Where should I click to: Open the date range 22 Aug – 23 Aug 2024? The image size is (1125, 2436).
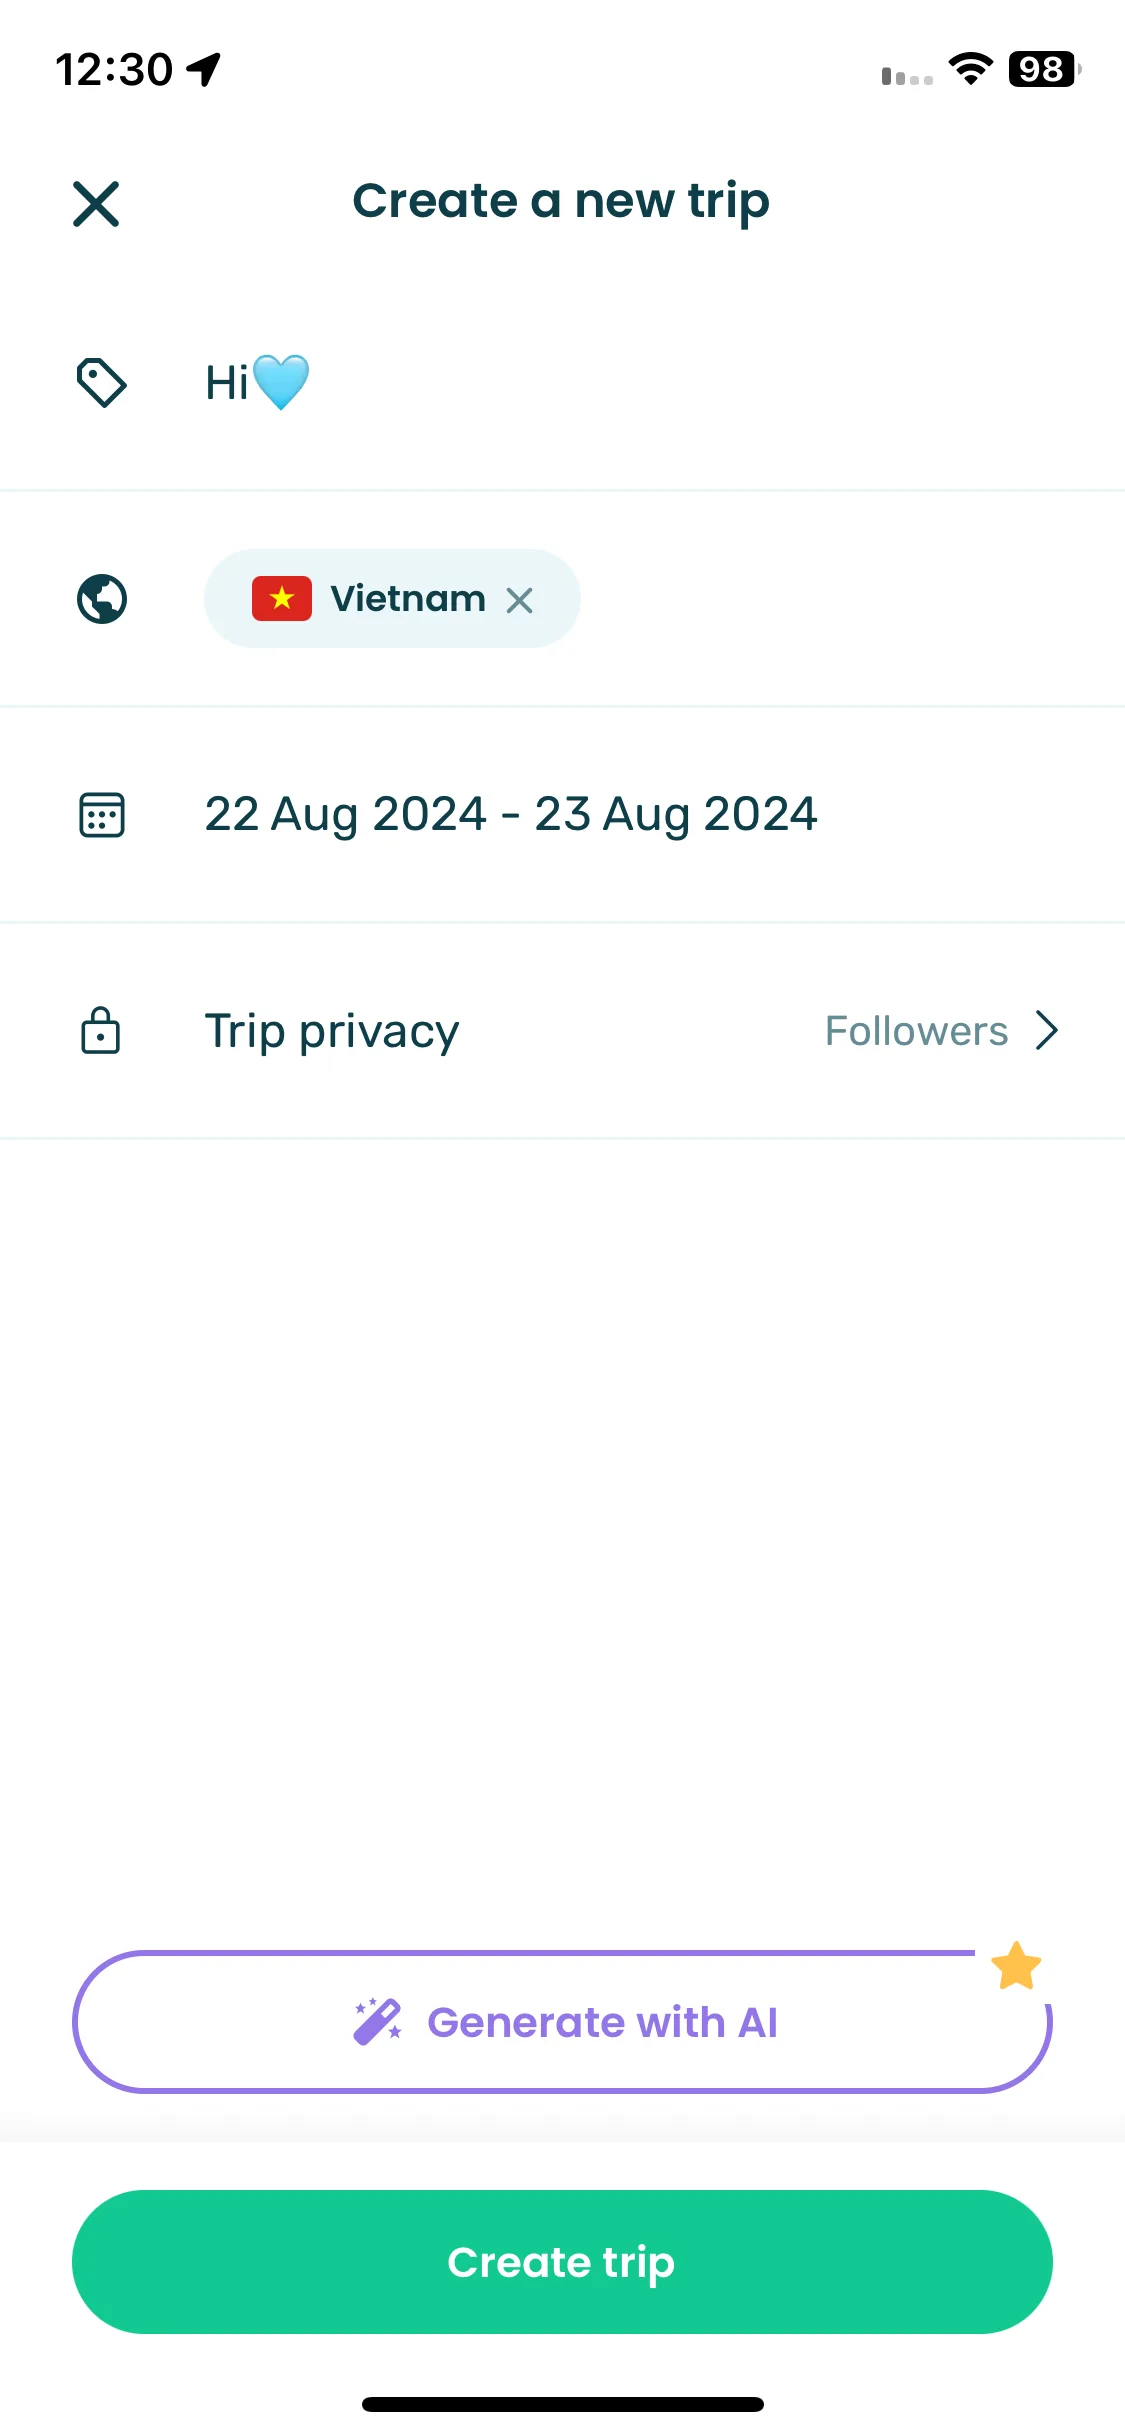[x=511, y=814]
